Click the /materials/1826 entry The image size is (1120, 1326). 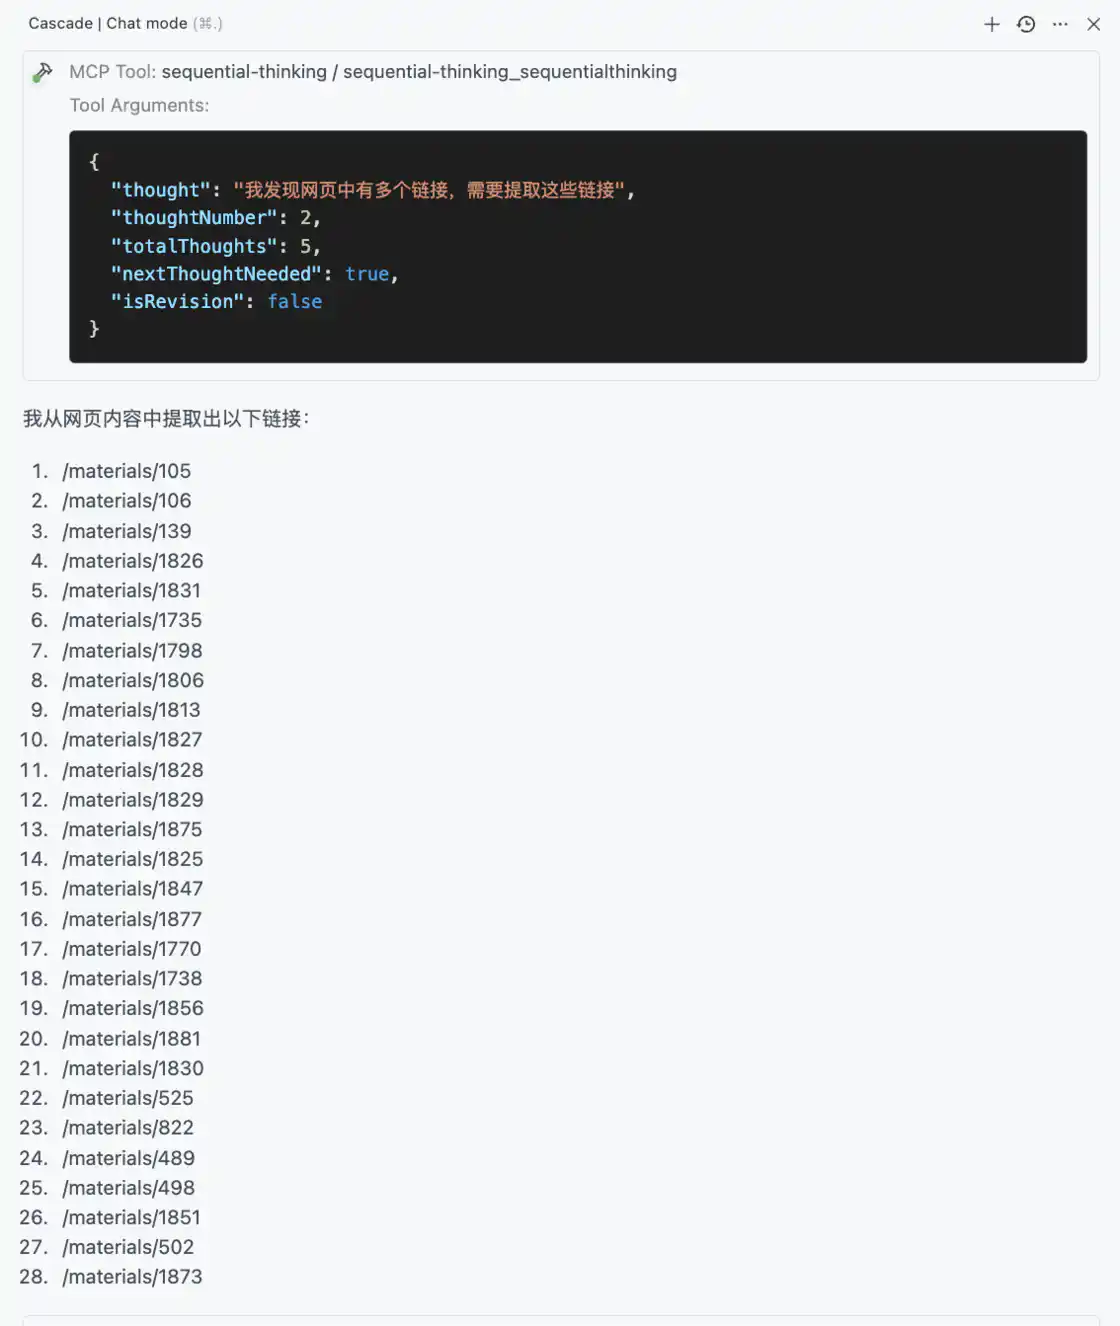point(132,561)
